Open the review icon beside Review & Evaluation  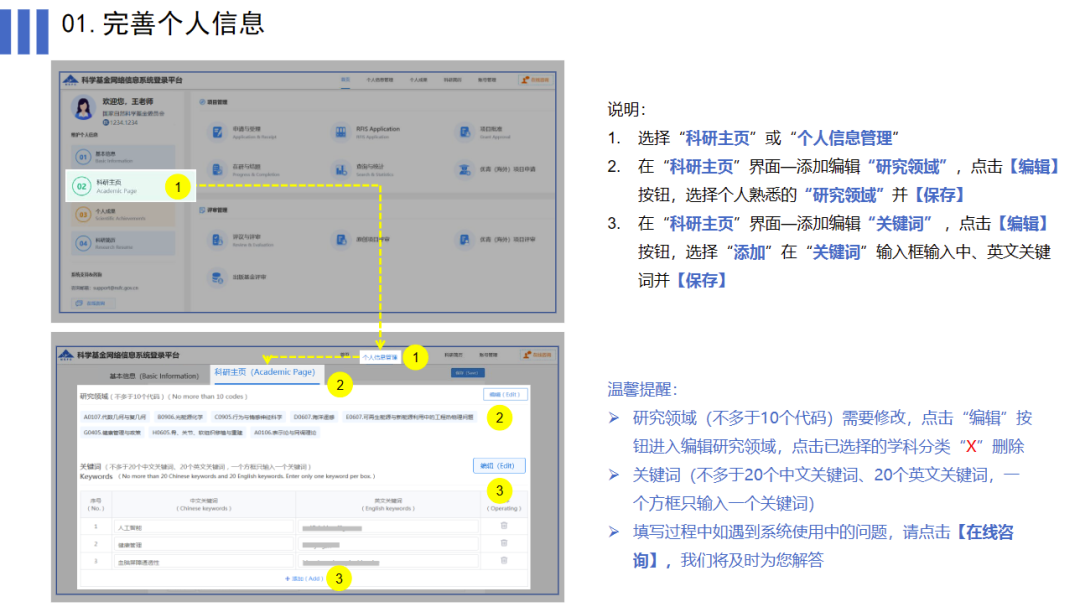pyautogui.click(x=218, y=240)
